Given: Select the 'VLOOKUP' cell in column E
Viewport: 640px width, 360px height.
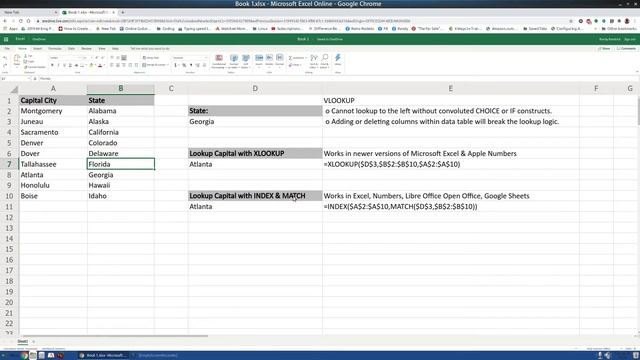Looking at the screenshot, I should coord(451,100).
